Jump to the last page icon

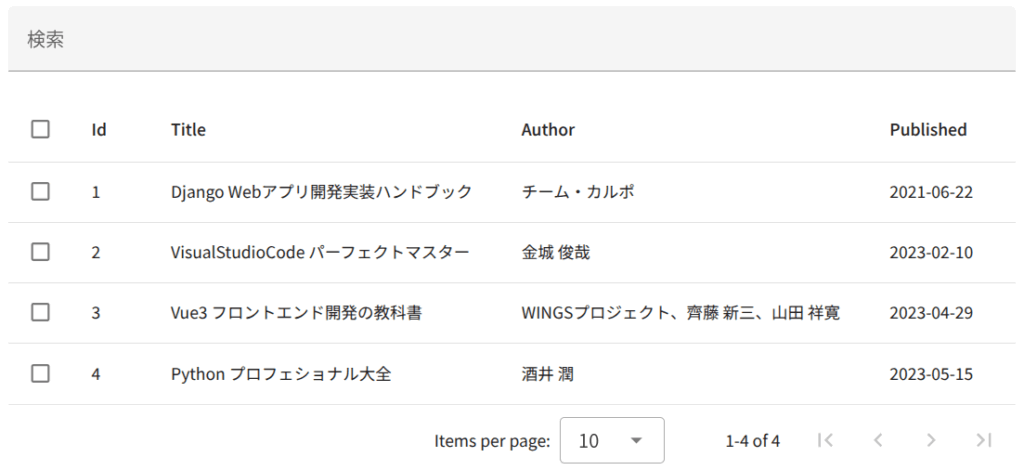[983, 440]
